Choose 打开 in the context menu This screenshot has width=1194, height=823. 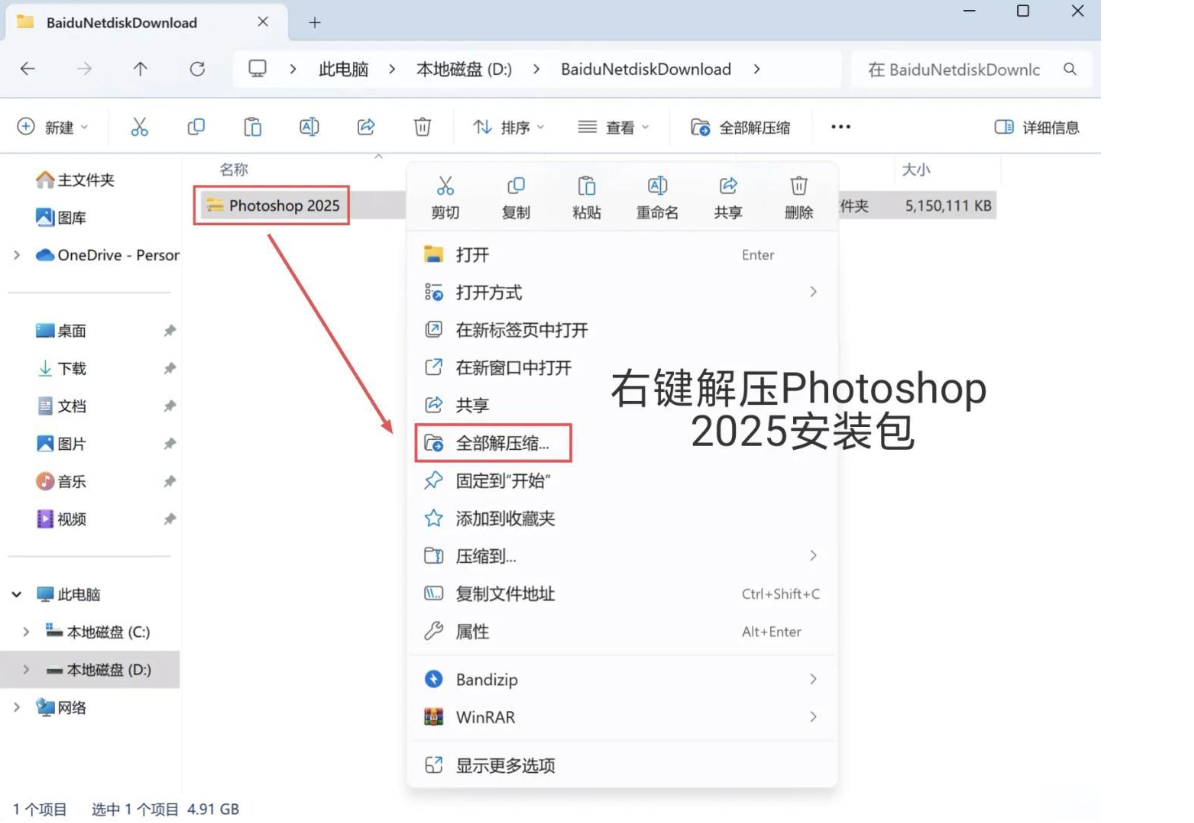pos(622,255)
